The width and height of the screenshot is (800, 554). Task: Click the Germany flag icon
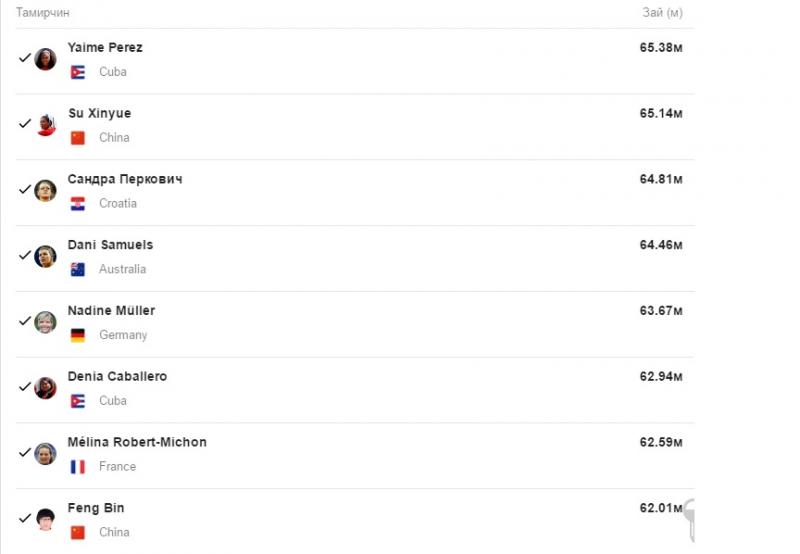77,336
